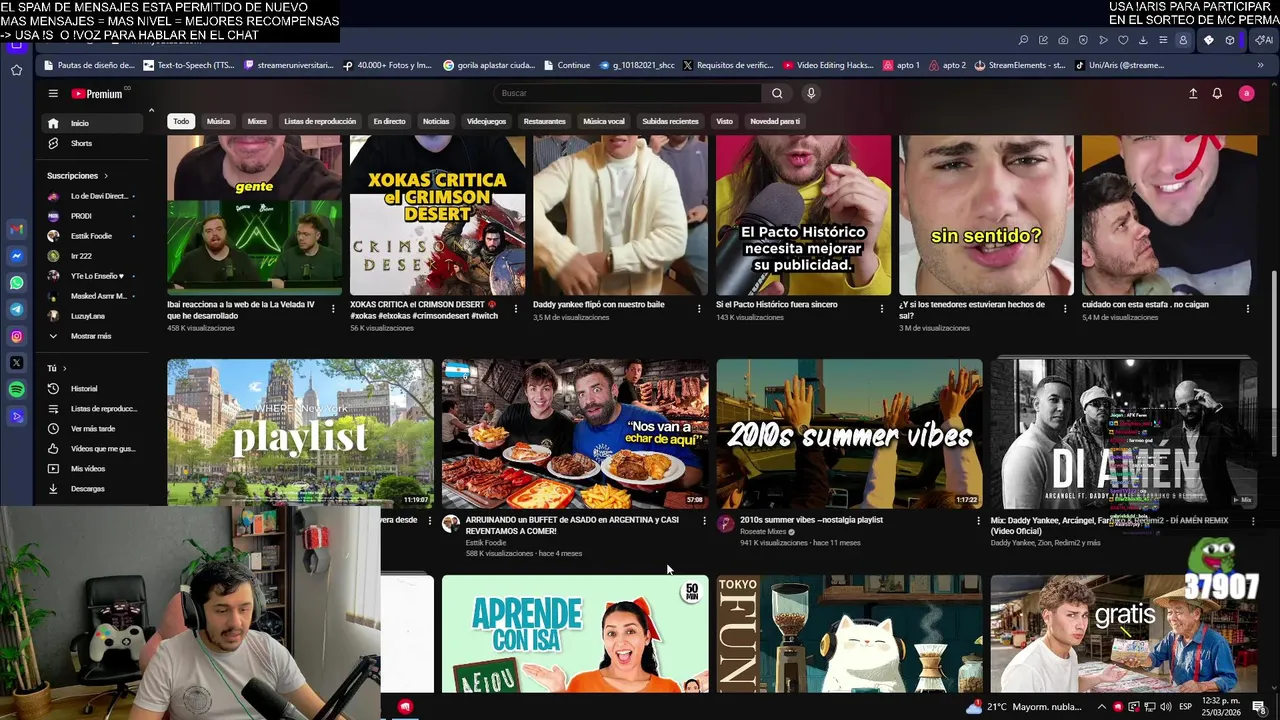Open the Text-to-Speech bookmark
Image resolution: width=1280 pixels, height=720 pixels.
189,65
